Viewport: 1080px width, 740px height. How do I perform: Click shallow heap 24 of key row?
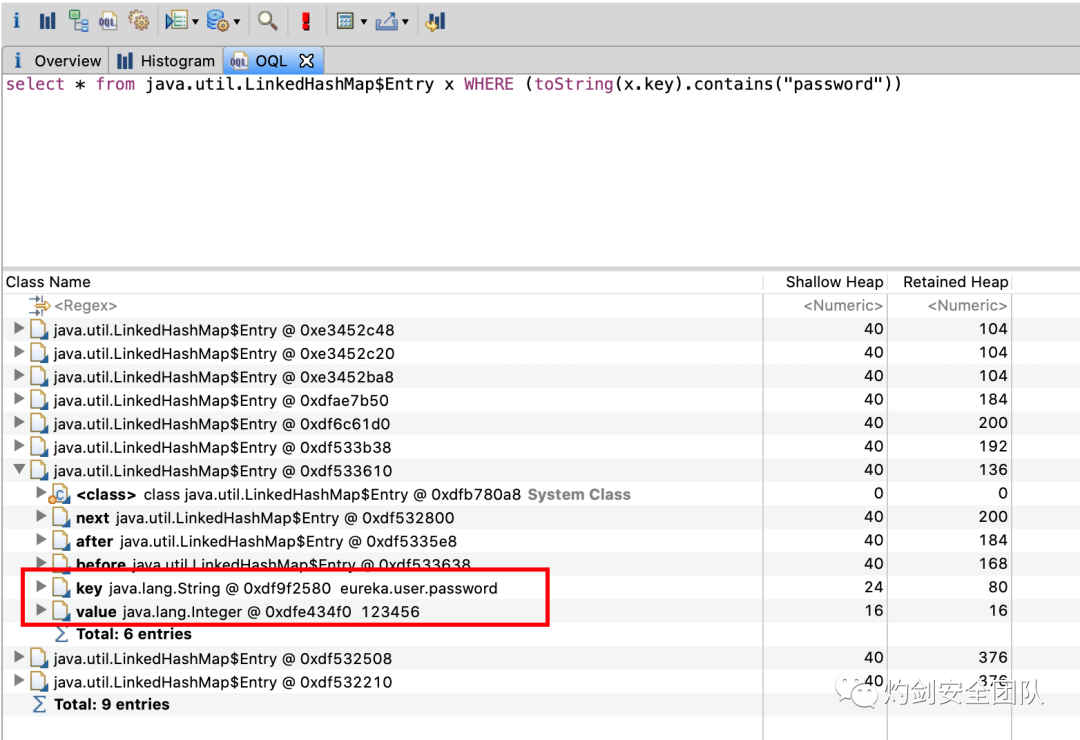pos(873,587)
